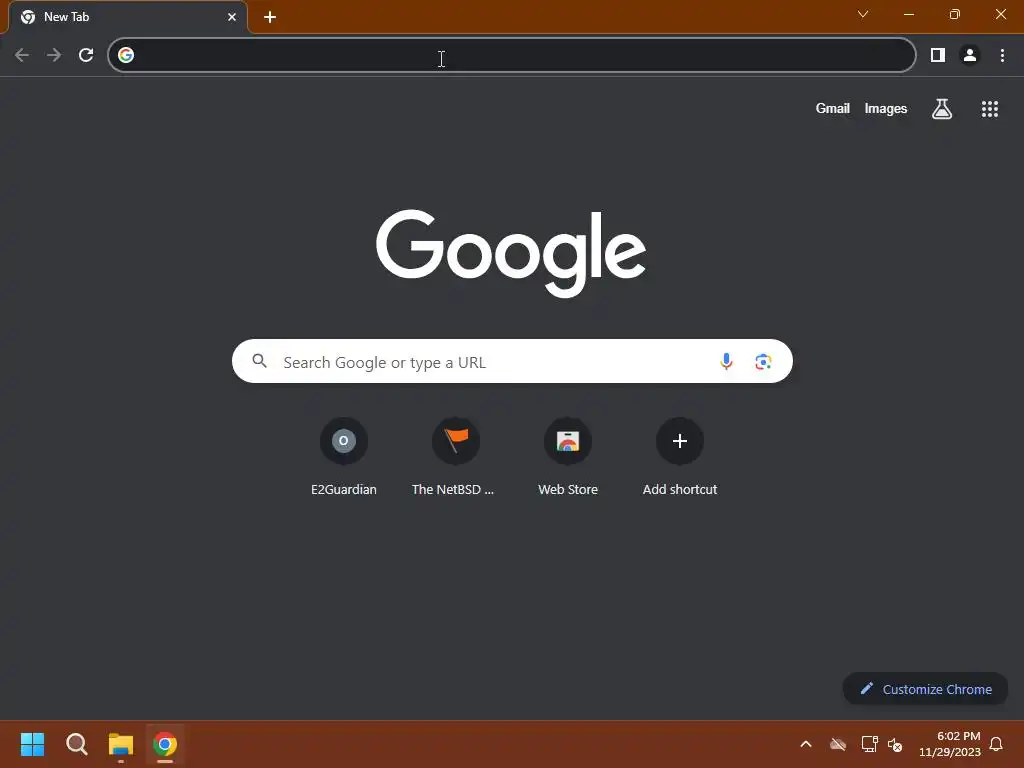Click the magnifier icon in search box
Viewport: 1024px width, 768px height.
click(259, 360)
